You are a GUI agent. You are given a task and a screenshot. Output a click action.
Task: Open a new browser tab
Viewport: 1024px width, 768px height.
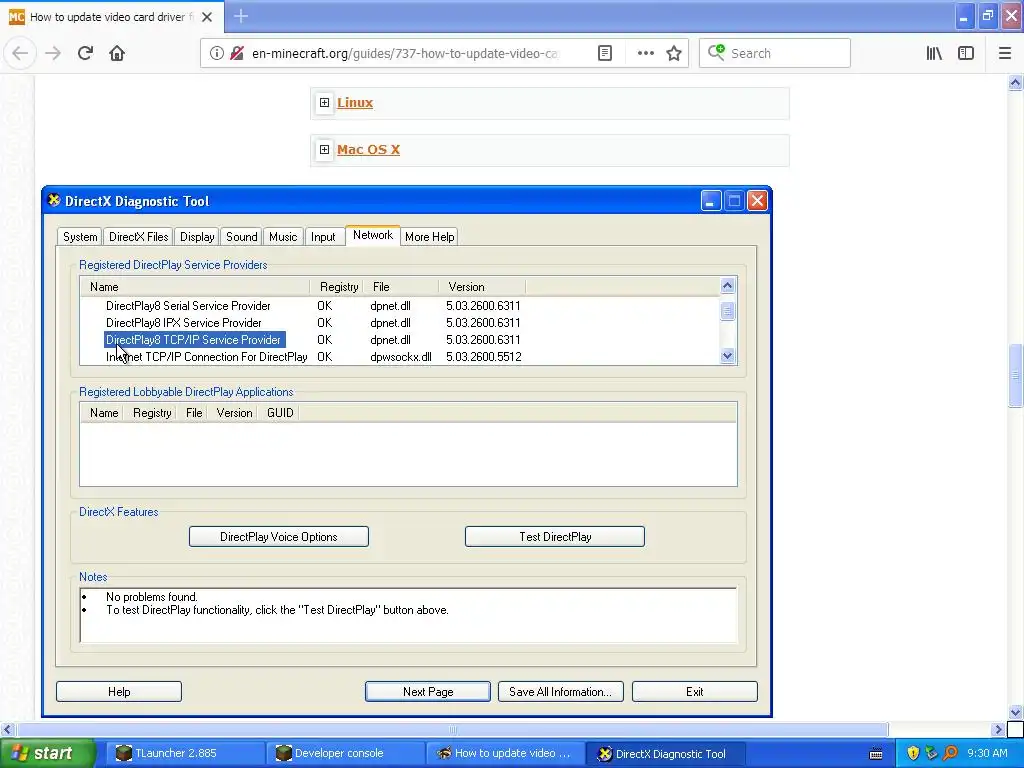click(x=240, y=16)
